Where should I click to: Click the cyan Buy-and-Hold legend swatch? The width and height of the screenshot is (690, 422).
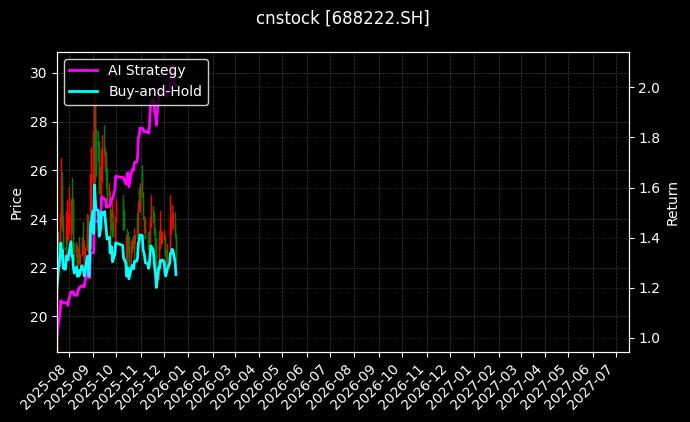click(x=84, y=91)
